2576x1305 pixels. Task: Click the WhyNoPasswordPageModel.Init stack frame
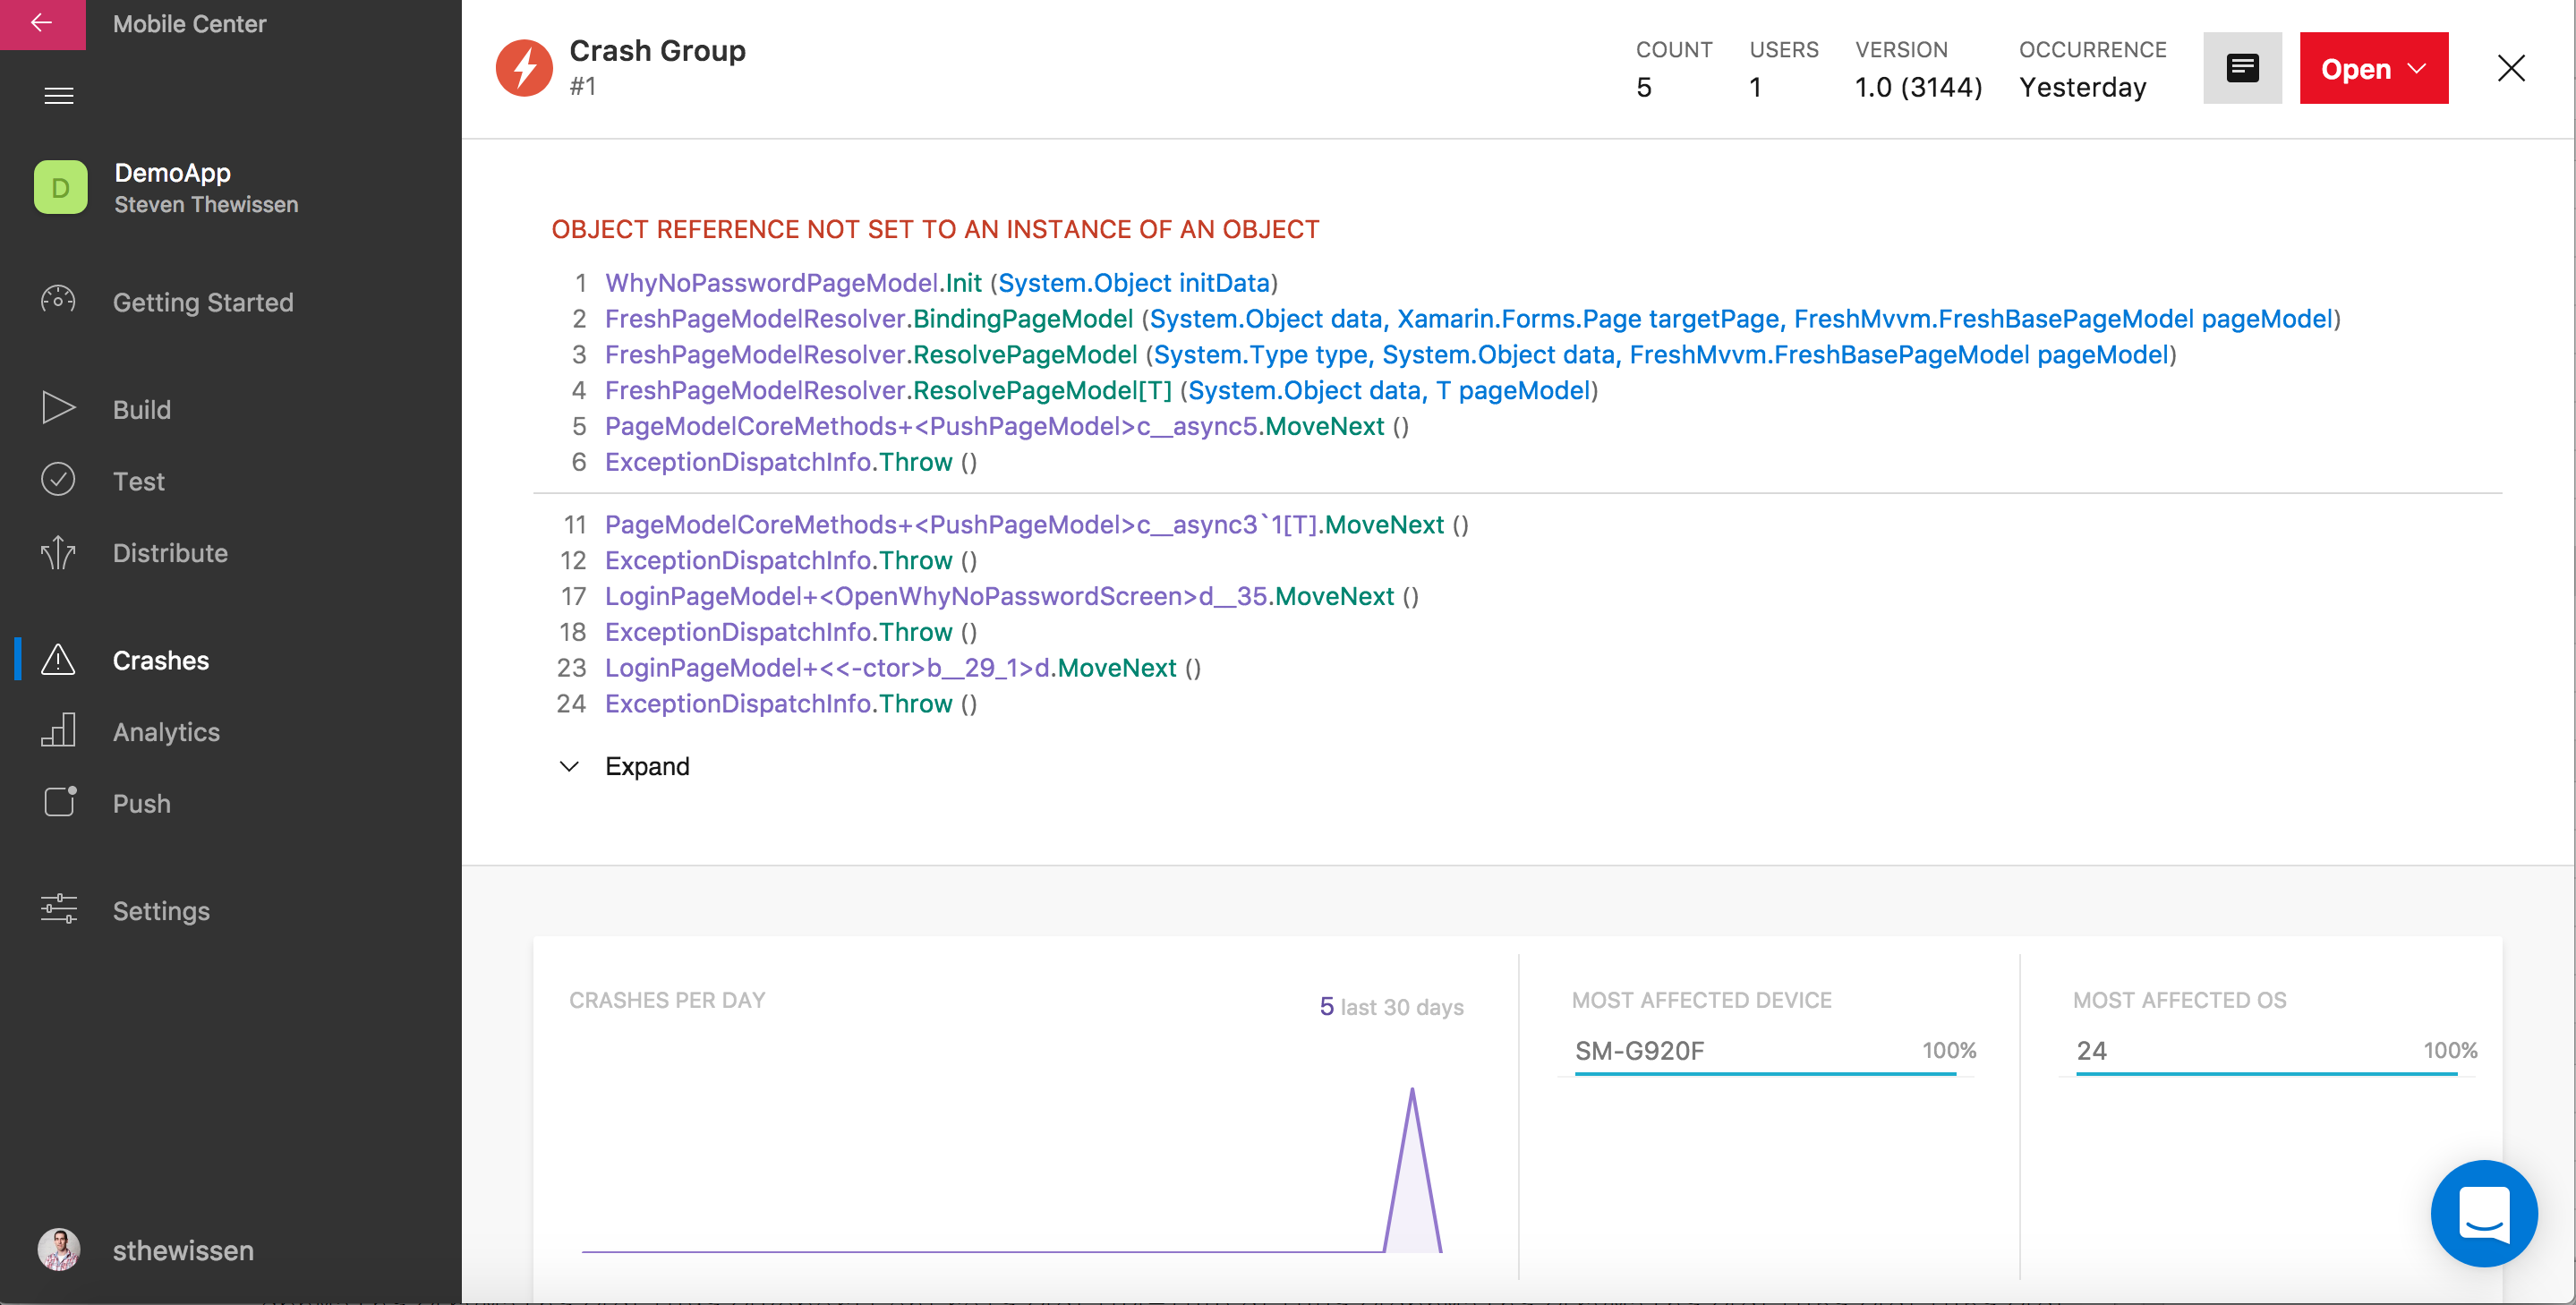pyautogui.click(x=792, y=283)
